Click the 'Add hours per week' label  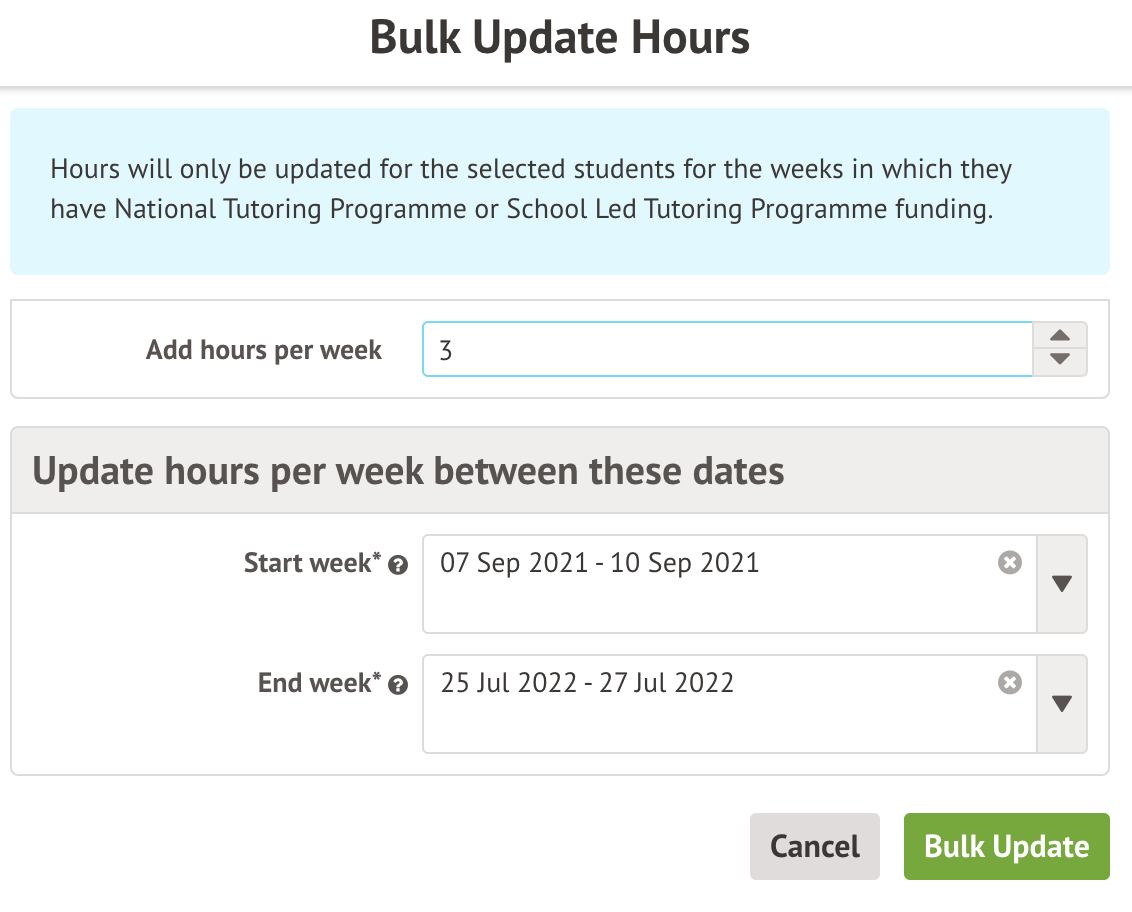[264, 350]
